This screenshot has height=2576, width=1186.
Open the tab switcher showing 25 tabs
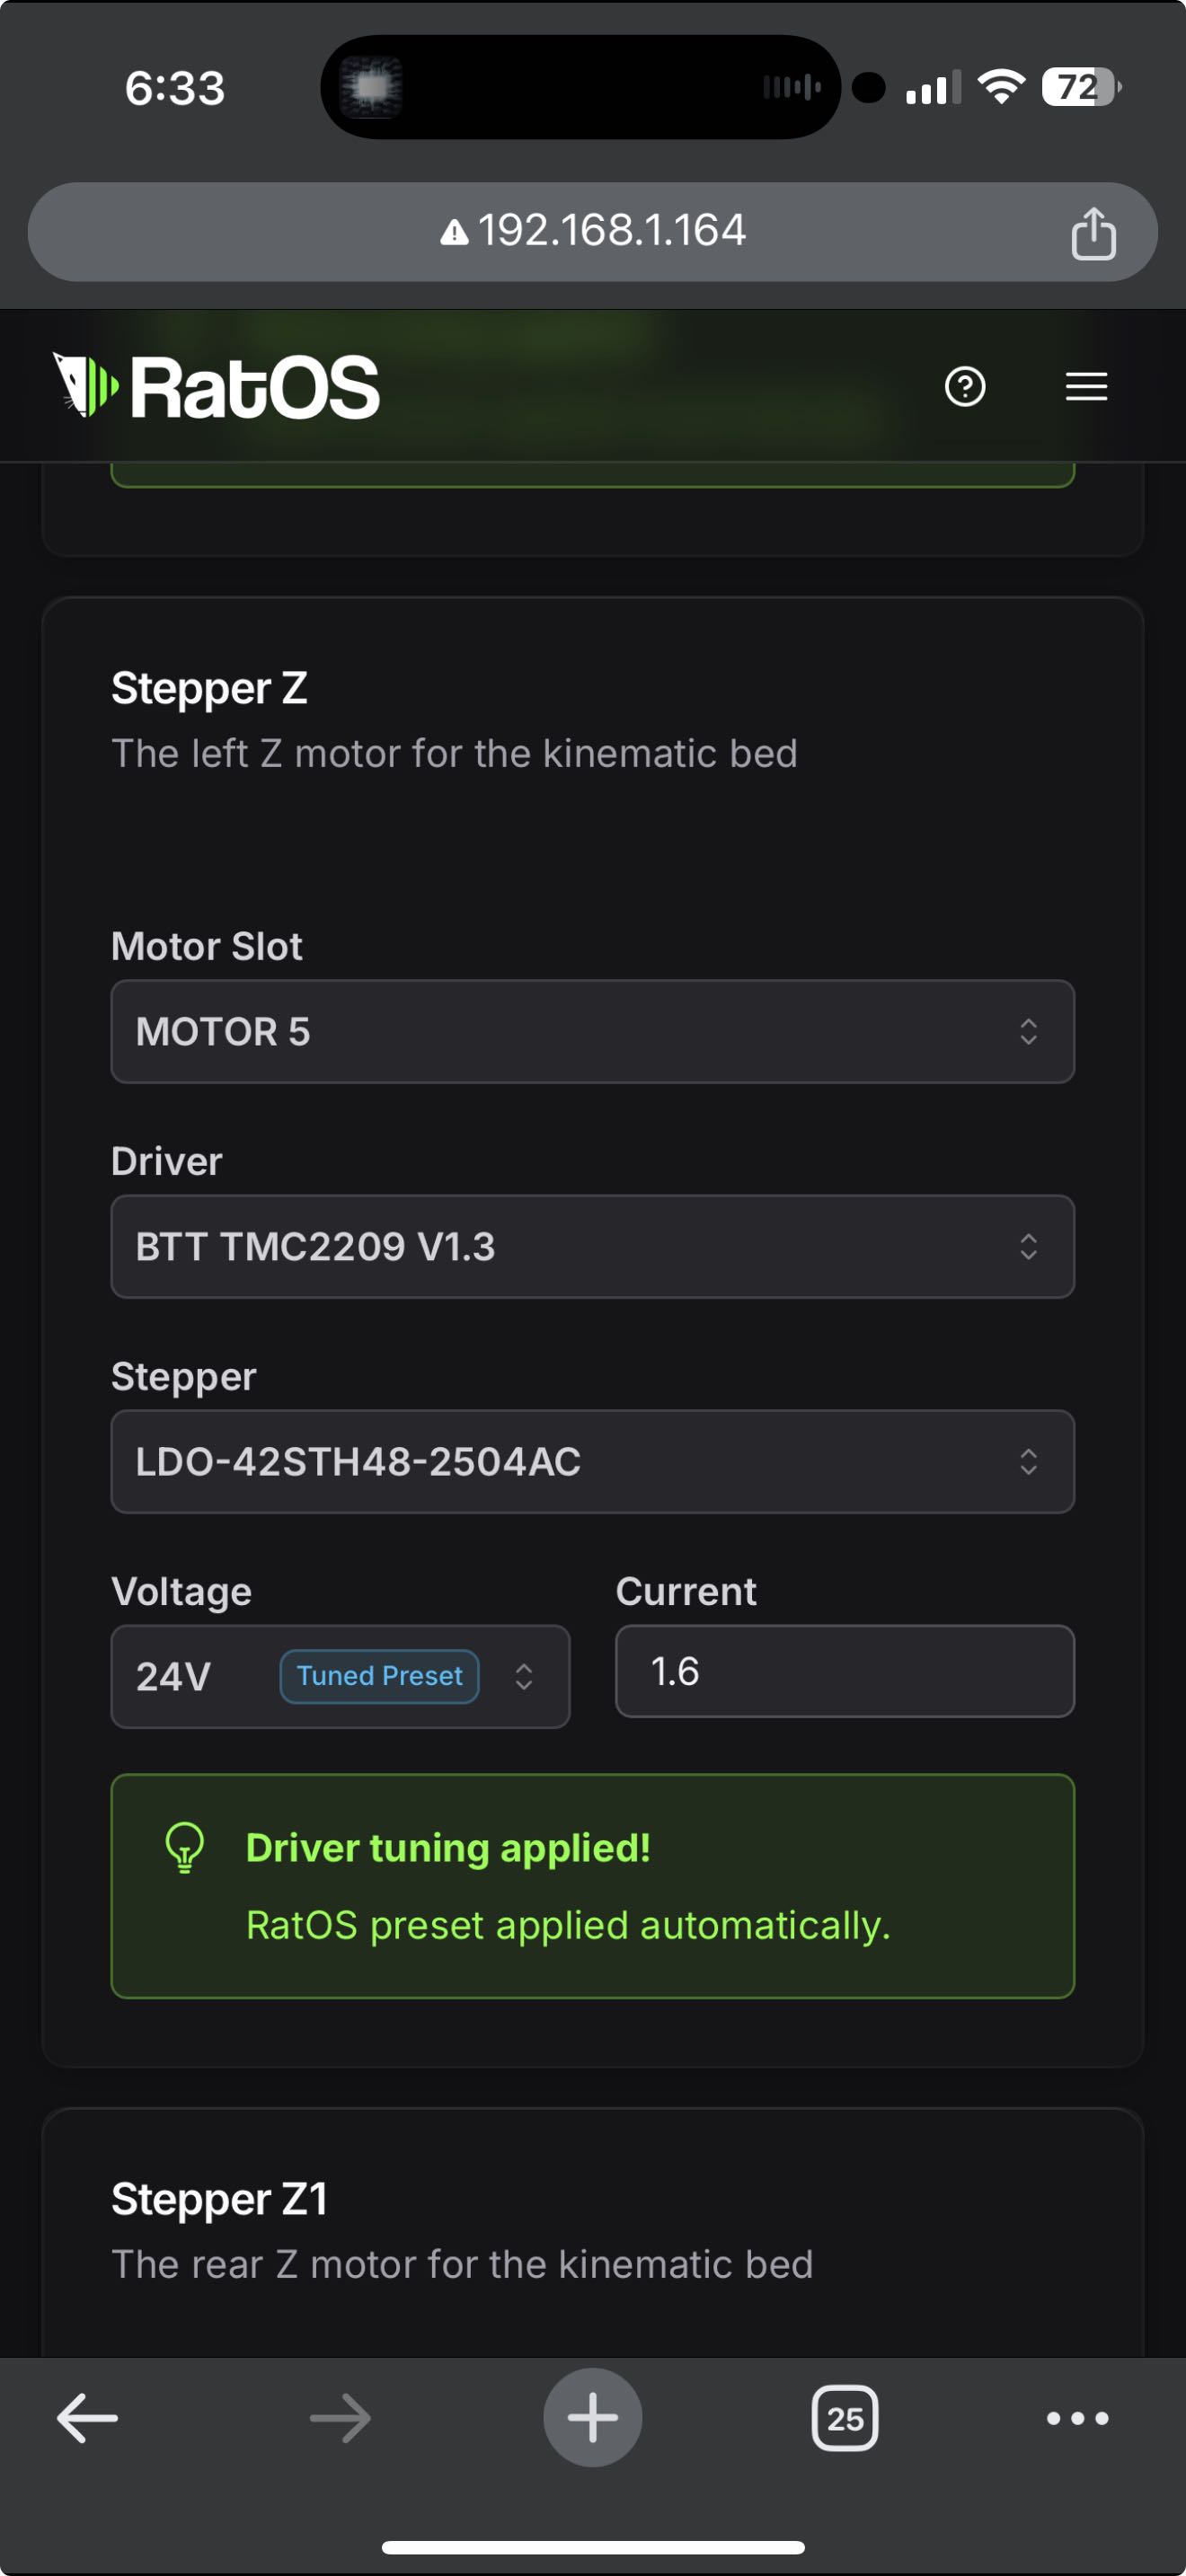coord(845,2418)
